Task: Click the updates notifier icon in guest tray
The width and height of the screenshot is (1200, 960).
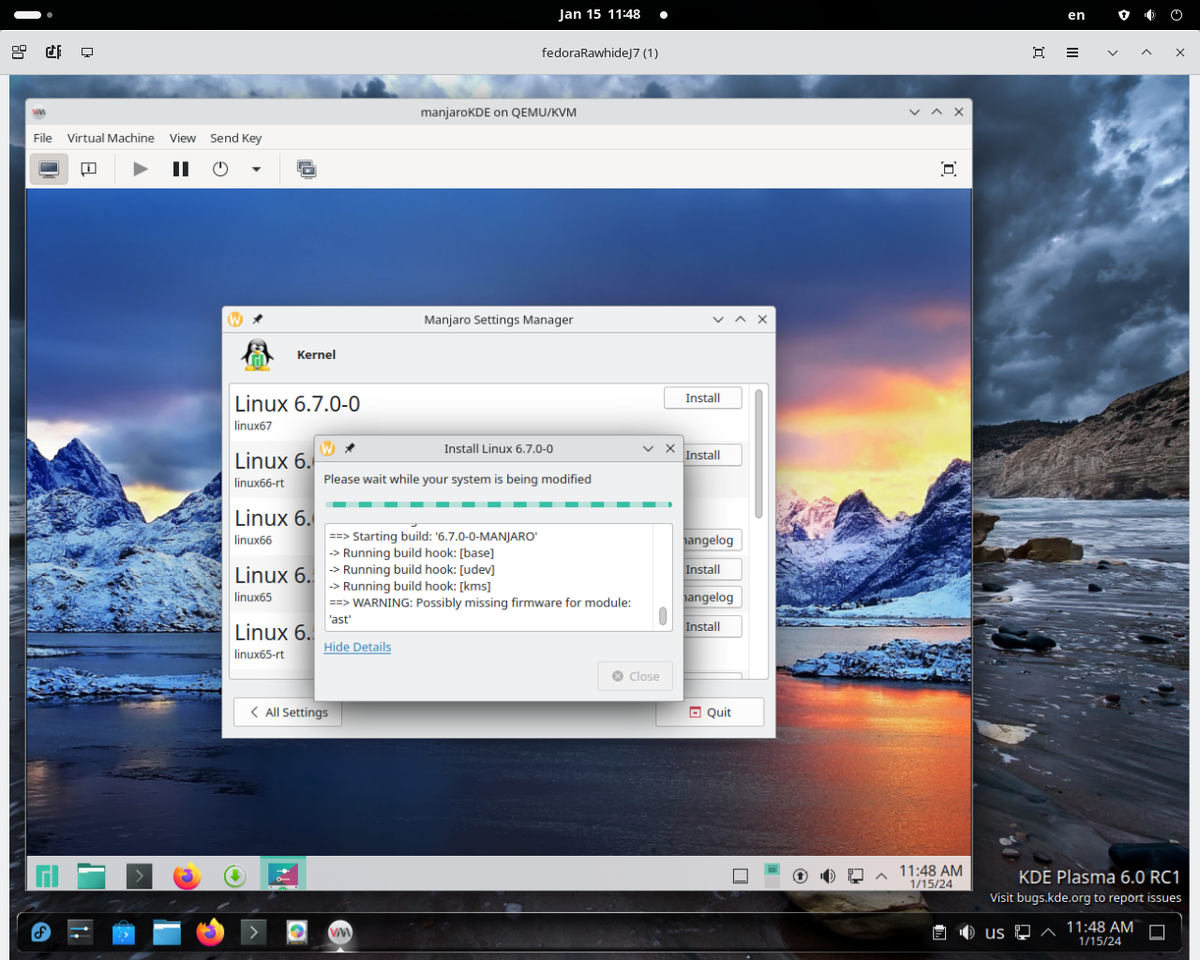Action: point(800,876)
